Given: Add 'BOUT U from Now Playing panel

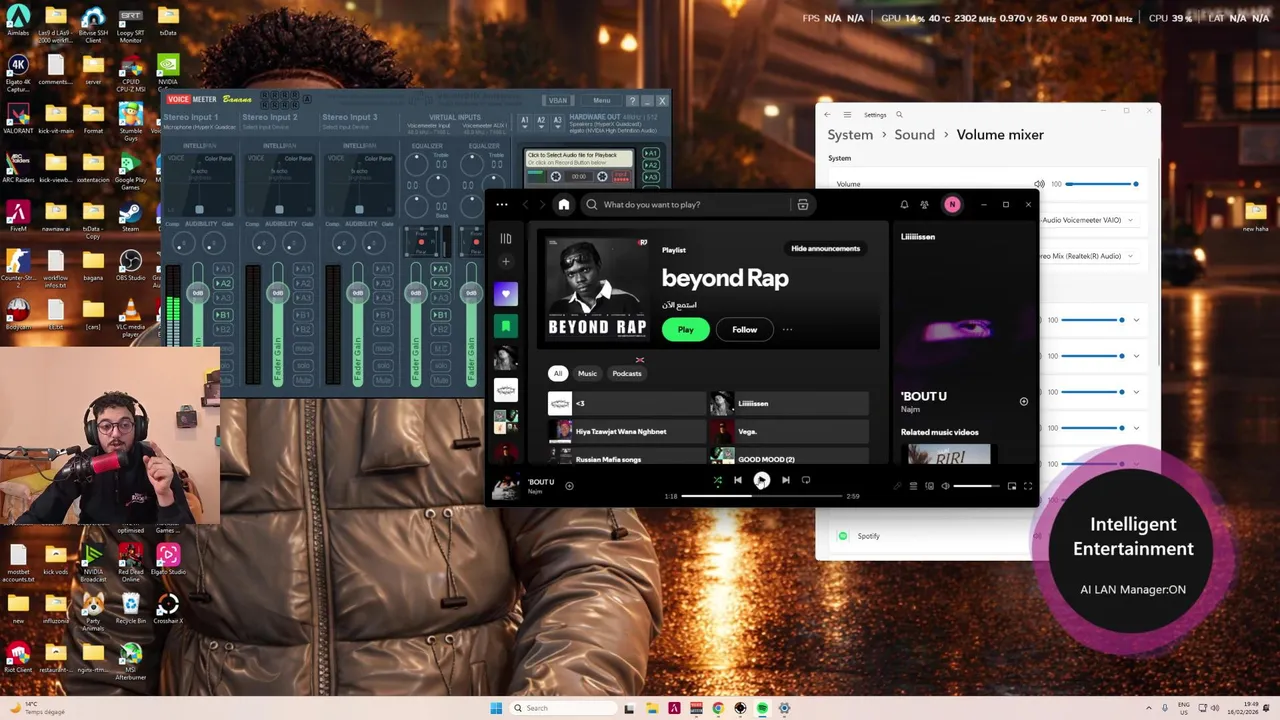Looking at the screenshot, I should coord(1023,402).
